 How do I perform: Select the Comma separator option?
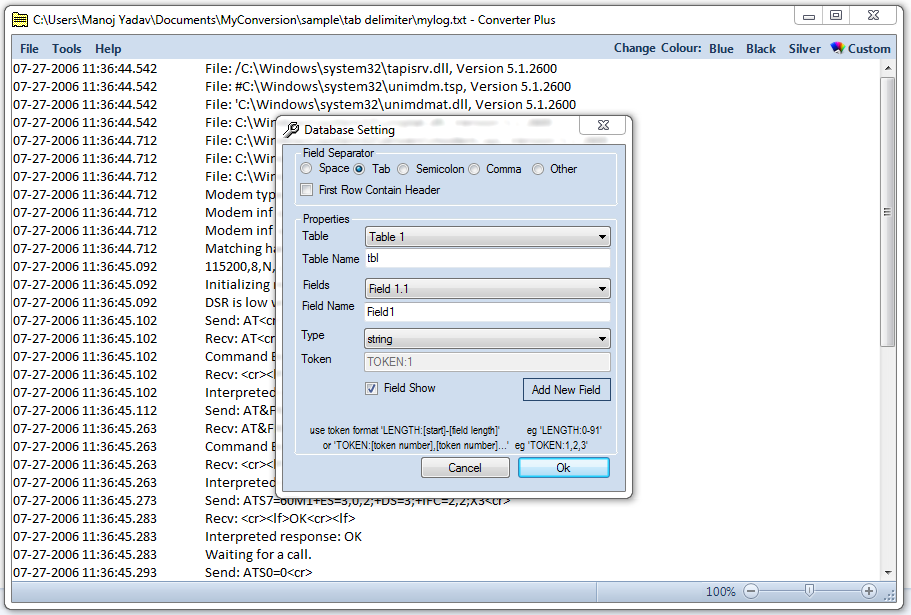[474, 169]
